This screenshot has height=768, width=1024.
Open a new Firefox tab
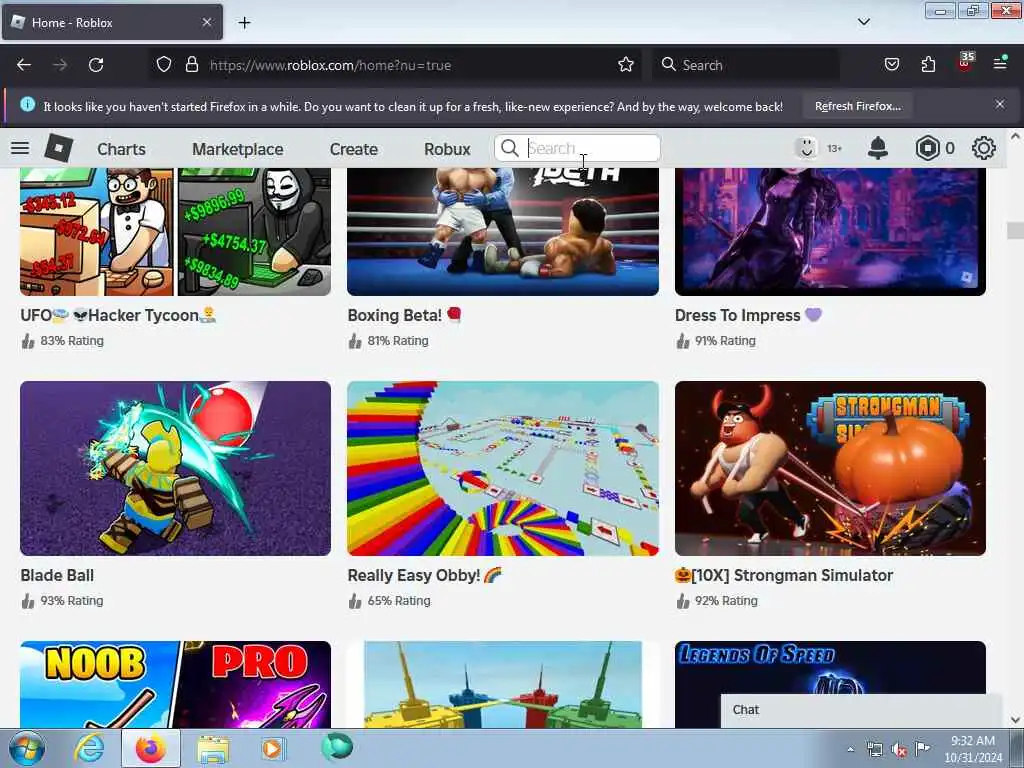pyautogui.click(x=244, y=23)
